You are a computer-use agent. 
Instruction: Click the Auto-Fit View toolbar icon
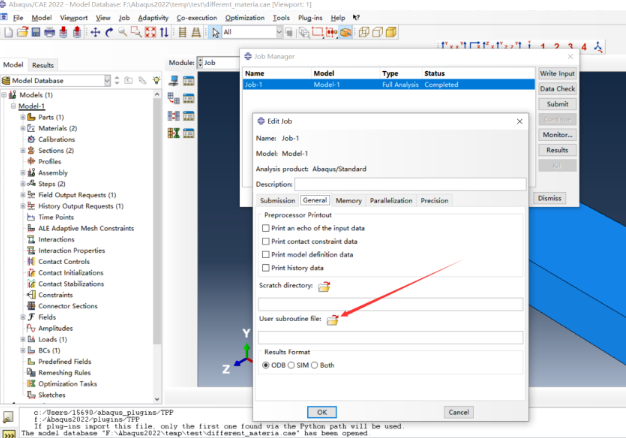[x=148, y=32]
